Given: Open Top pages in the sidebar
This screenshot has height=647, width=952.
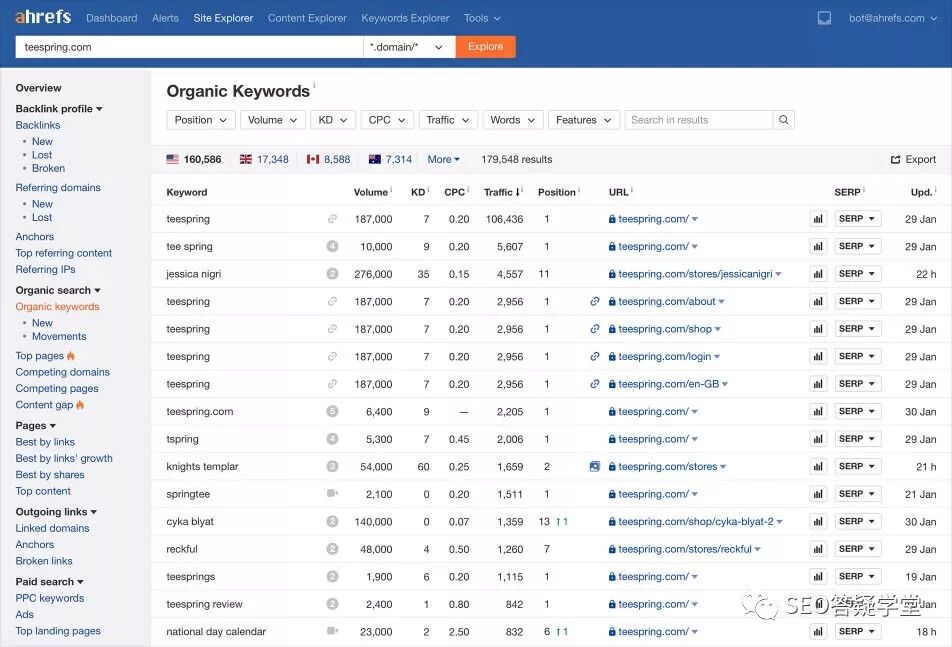Looking at the screenshot, I should point(39,356).
